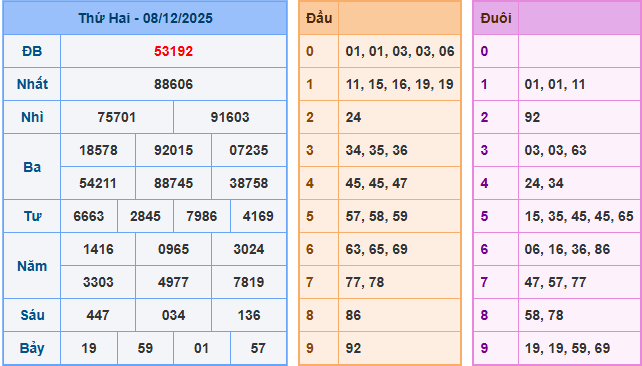Select the Thứ Hai - 08/12/2025 header
The width and height of the screenshot is (642, 366).
[145, 18]
